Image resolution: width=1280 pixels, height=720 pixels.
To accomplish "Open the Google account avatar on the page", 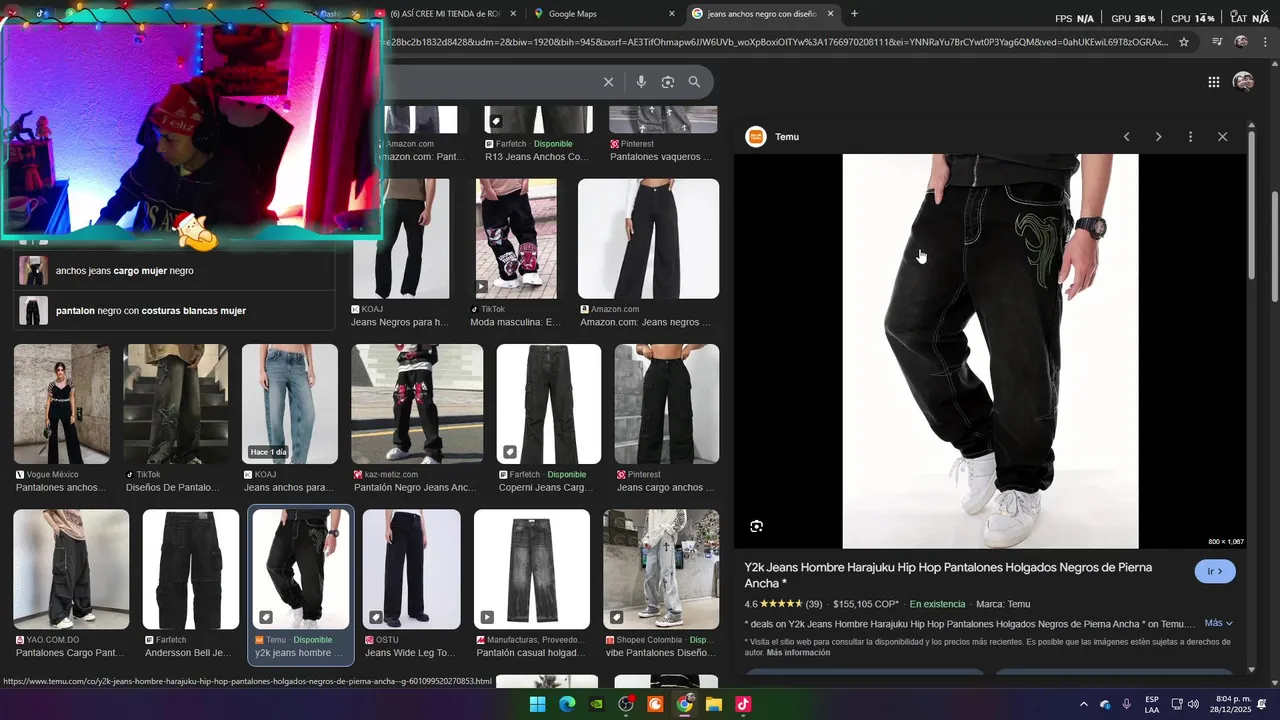I will click(1243, 82).
